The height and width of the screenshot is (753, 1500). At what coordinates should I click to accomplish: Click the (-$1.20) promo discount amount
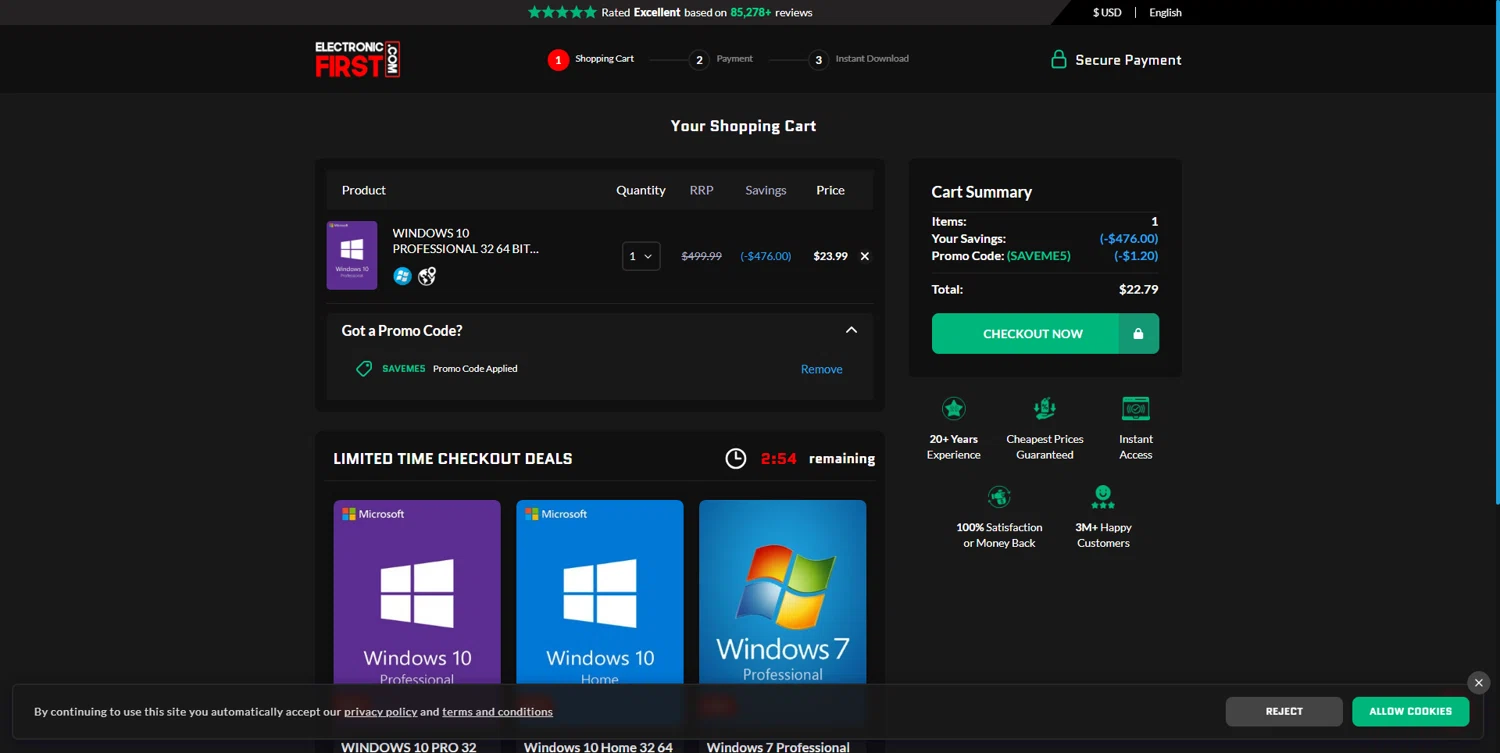[x=1136, y=255]
